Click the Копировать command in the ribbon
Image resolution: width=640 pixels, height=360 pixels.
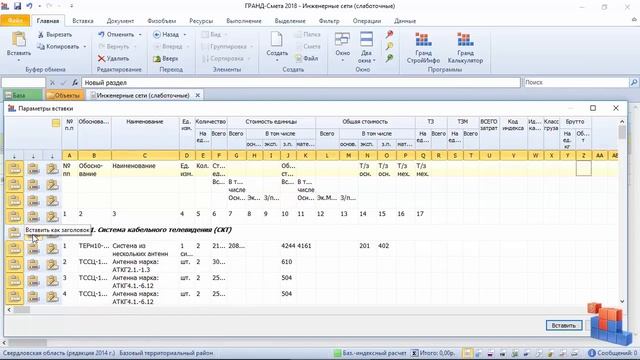click(x=58, y=47)
